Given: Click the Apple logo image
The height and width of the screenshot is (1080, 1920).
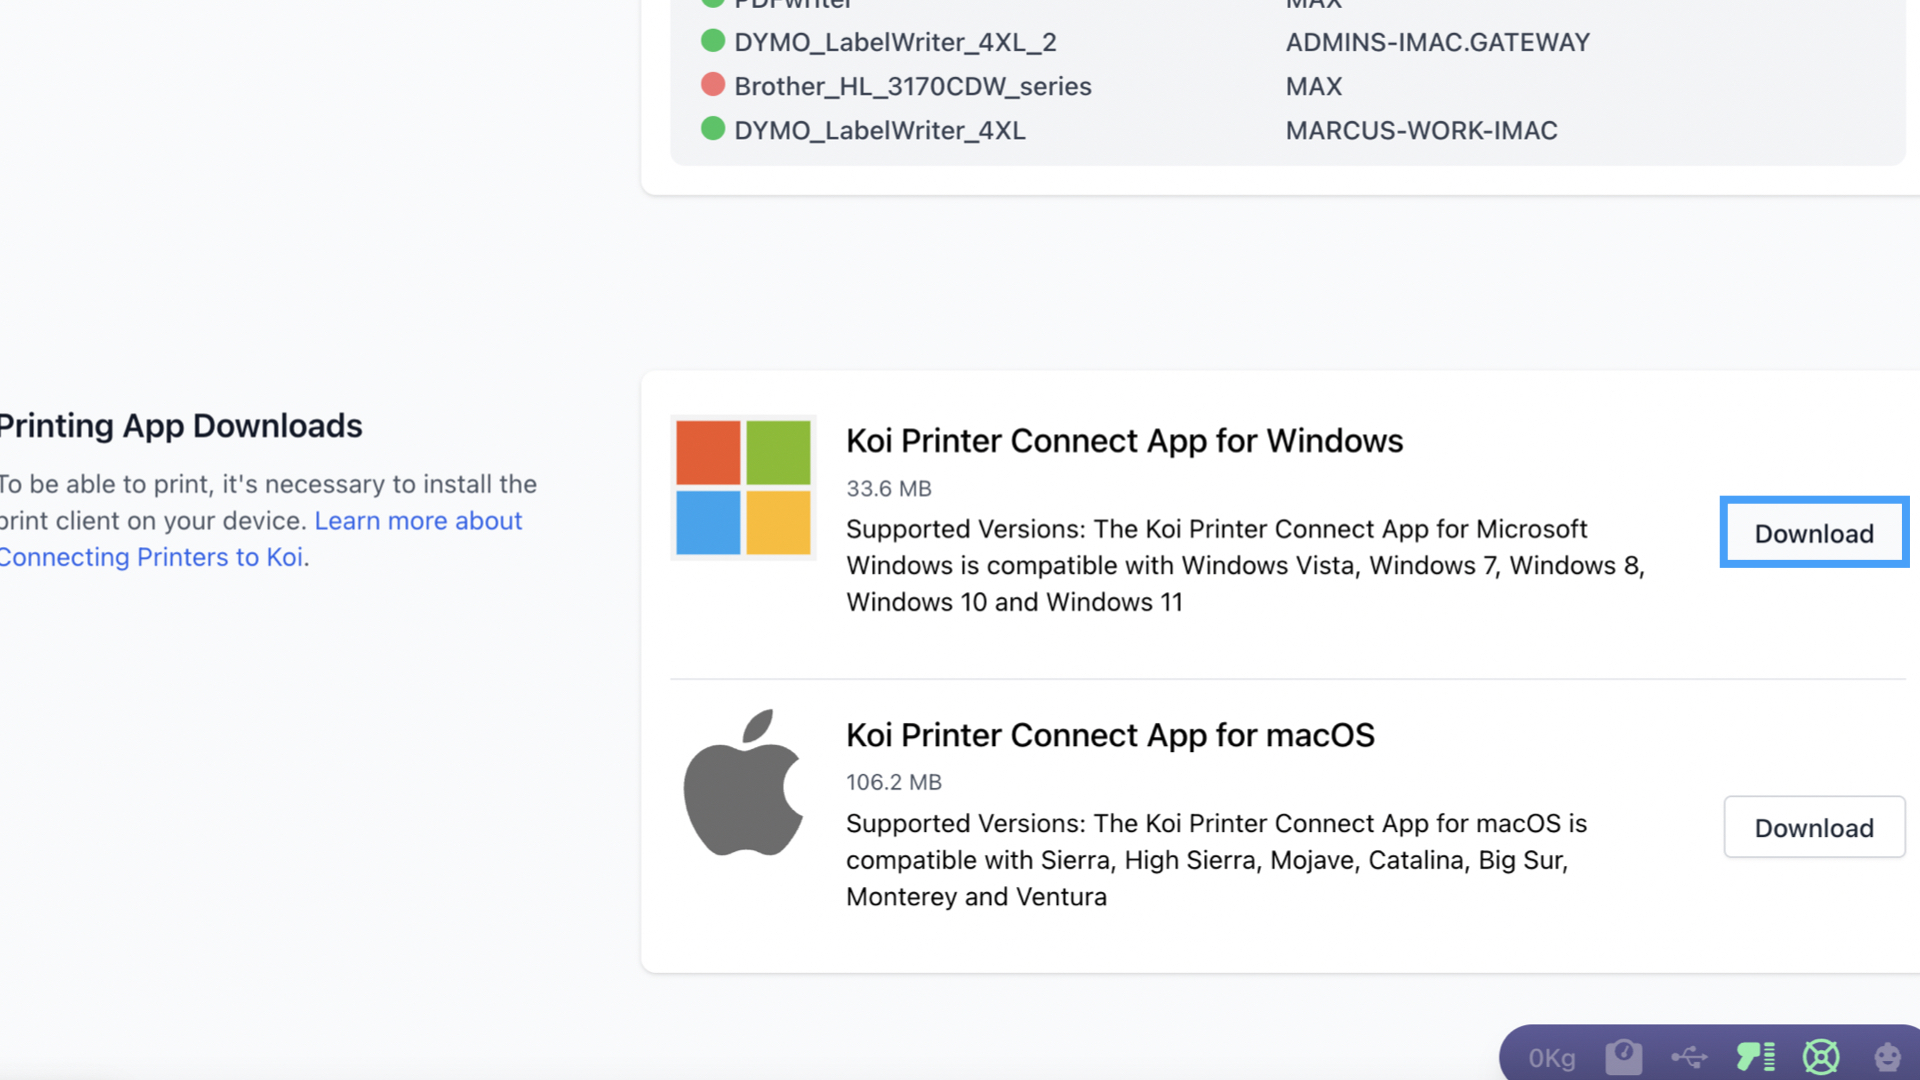Looking at the screenshot, I should click(743, 783).
